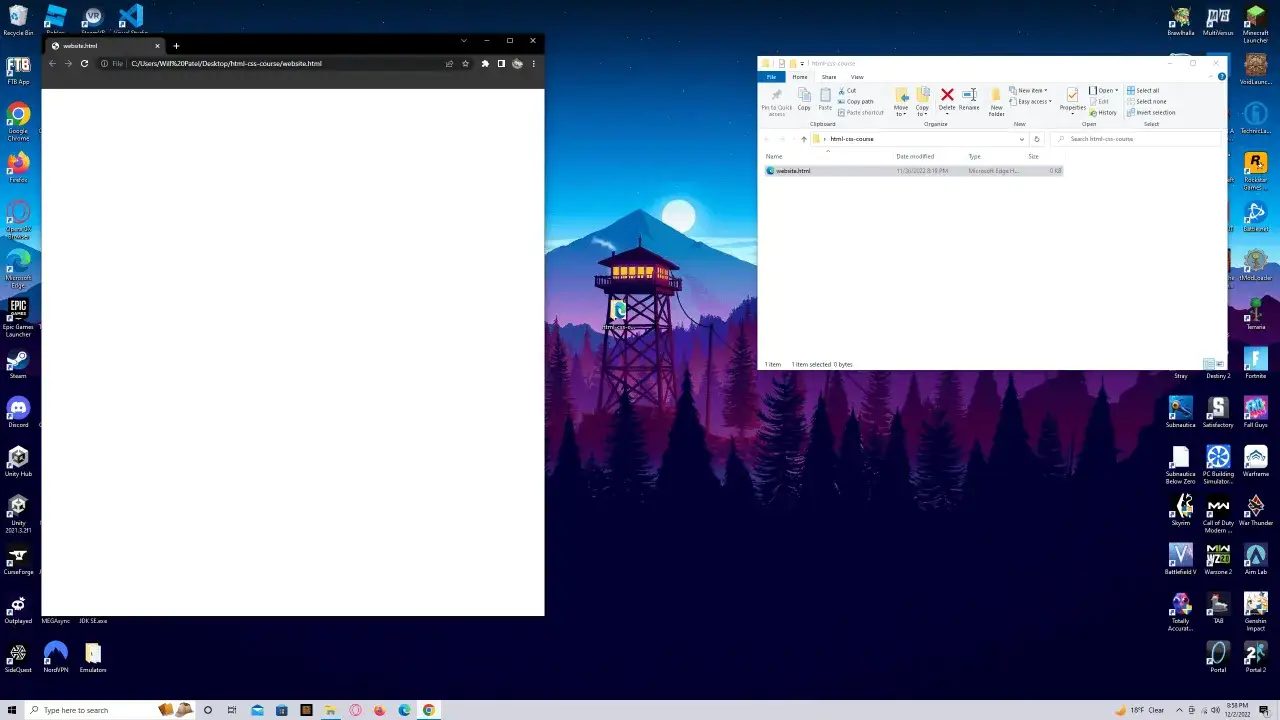
Task: Close the website.html Chrome tab
Action: 157,46
